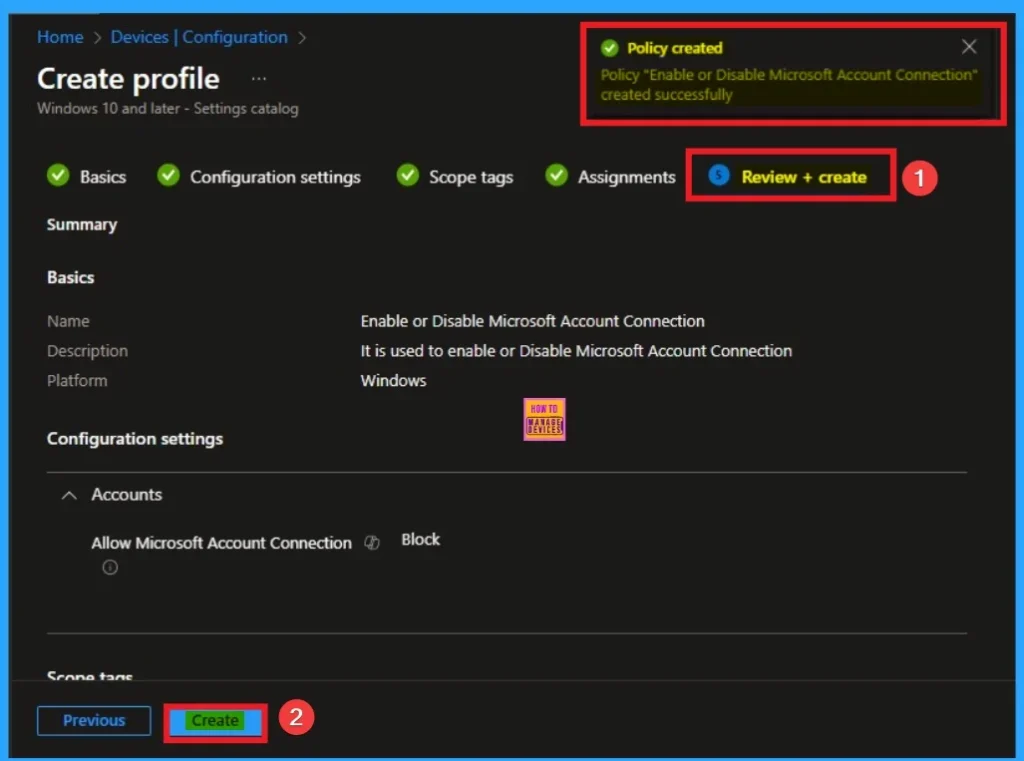The image size is (1024, 761).
Task: Click the blue step 5 circle icon
Action: (x=718, y=175)
